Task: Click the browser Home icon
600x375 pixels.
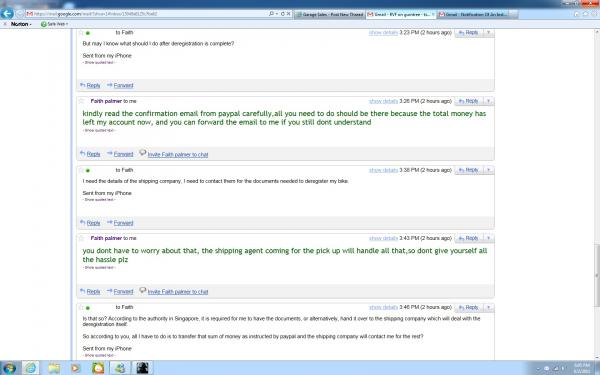Action: pos(577,14)
